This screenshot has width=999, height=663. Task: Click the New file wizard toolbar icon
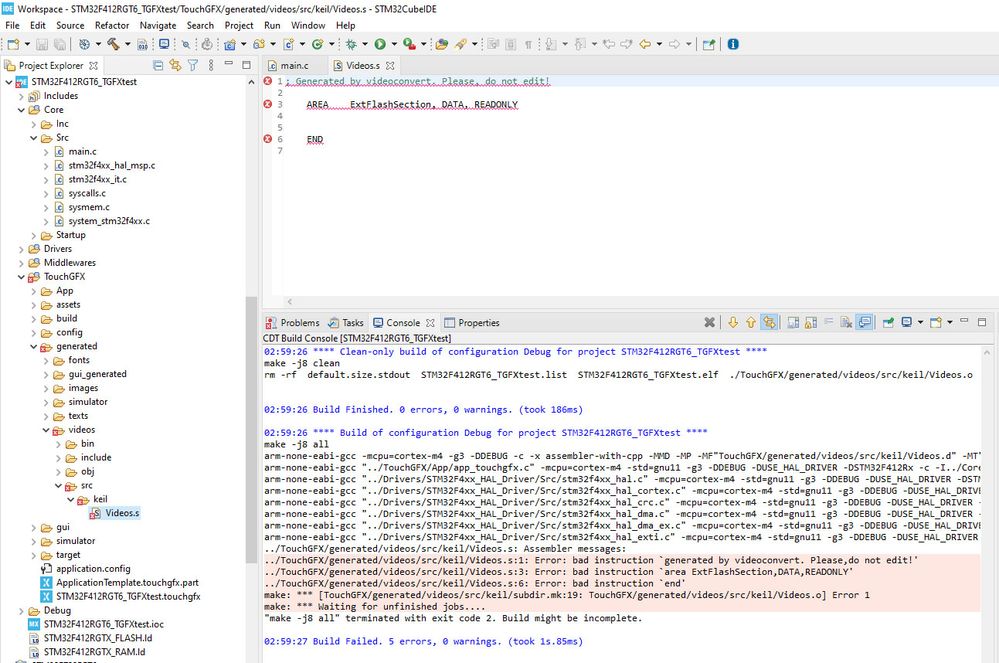point(13,44)
